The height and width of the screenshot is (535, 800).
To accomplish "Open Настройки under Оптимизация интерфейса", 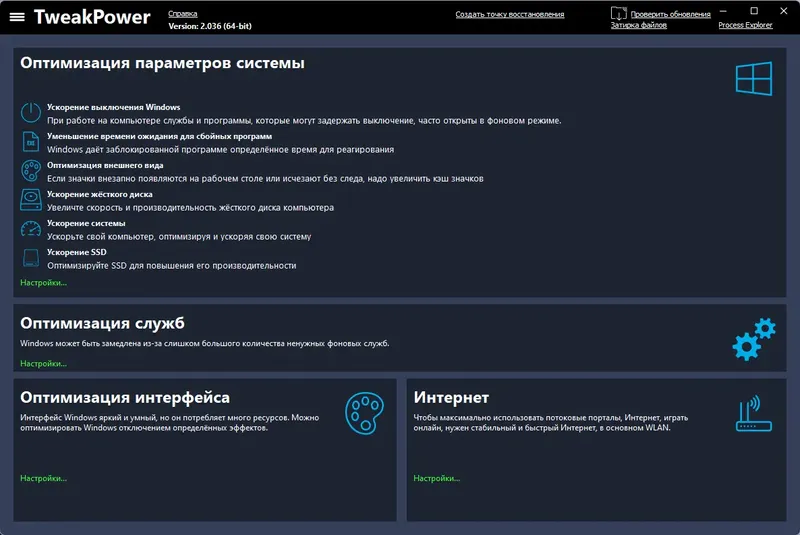I will click(43, 478).
